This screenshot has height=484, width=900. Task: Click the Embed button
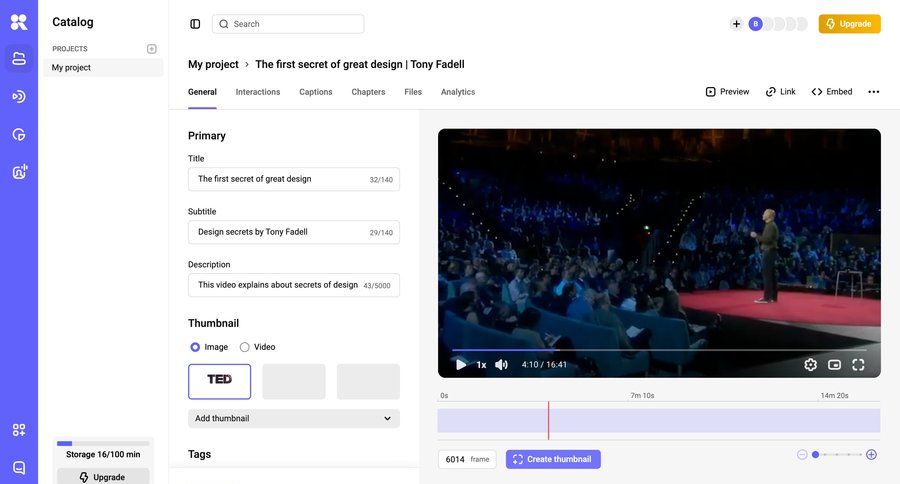pyautogui.click(x=832, y=92)
